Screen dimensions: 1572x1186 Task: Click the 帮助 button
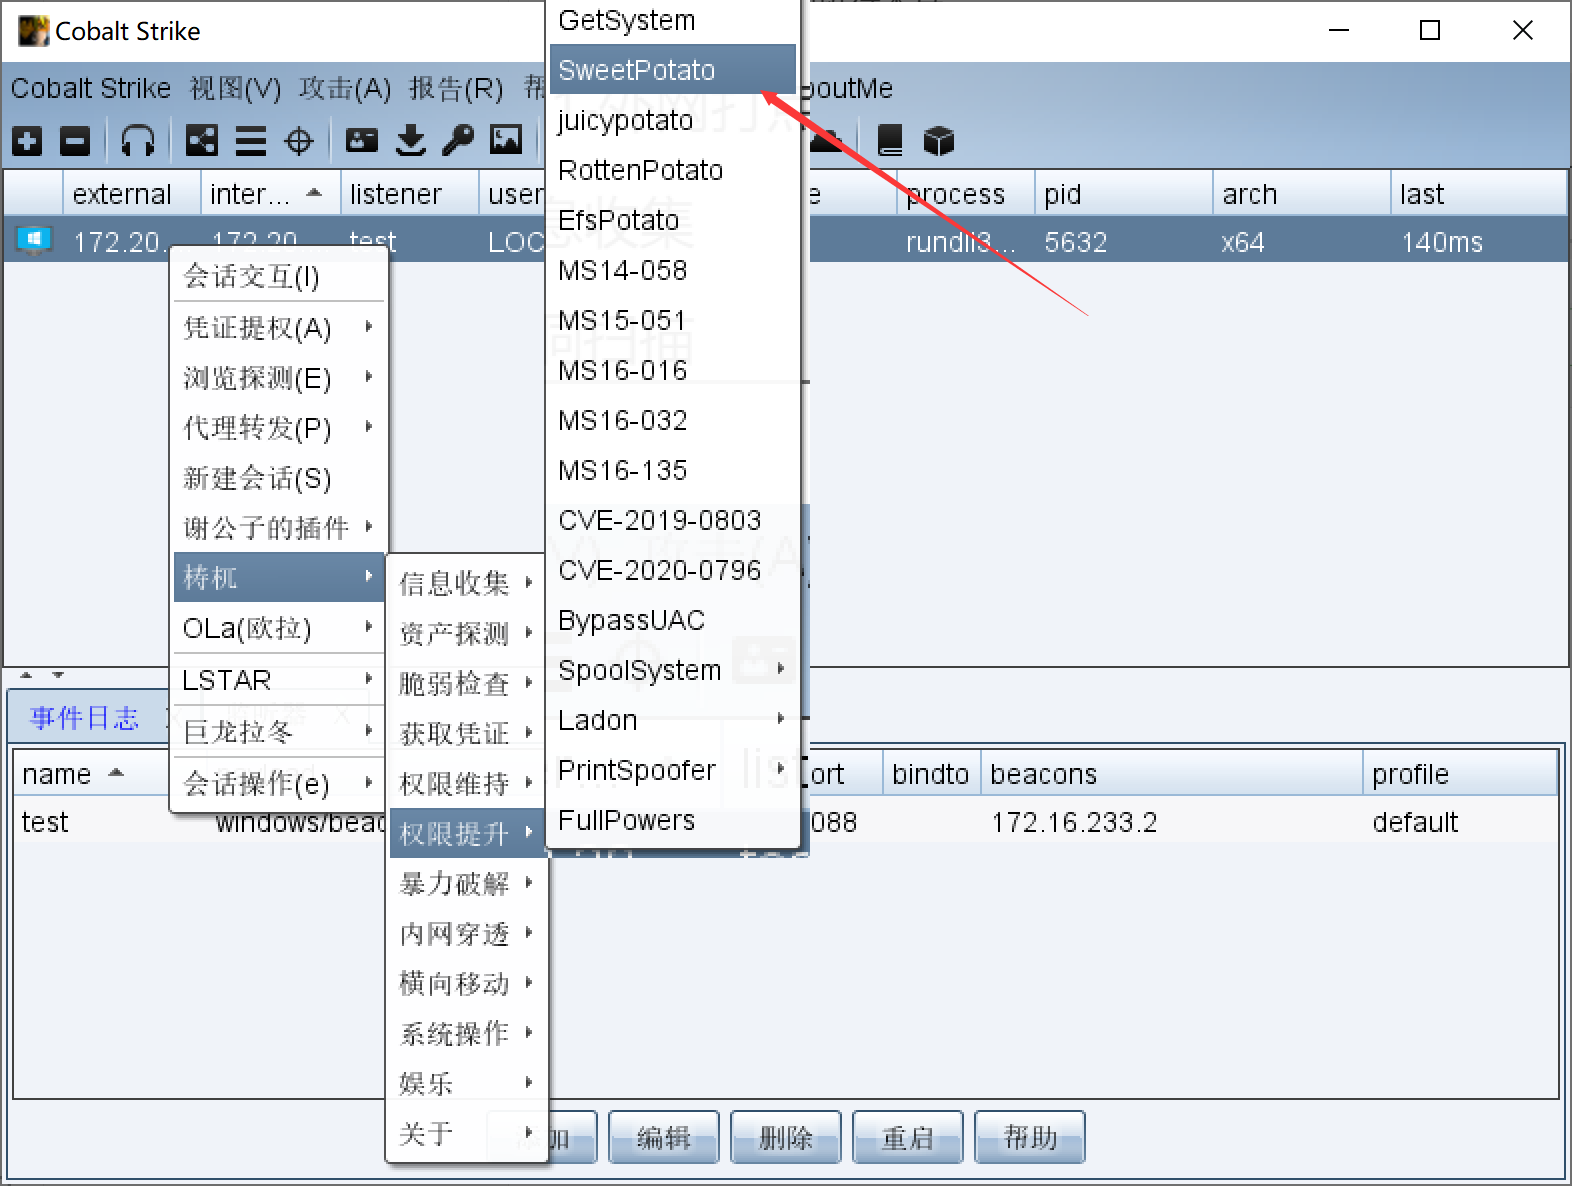(x=1030, y=1137)
